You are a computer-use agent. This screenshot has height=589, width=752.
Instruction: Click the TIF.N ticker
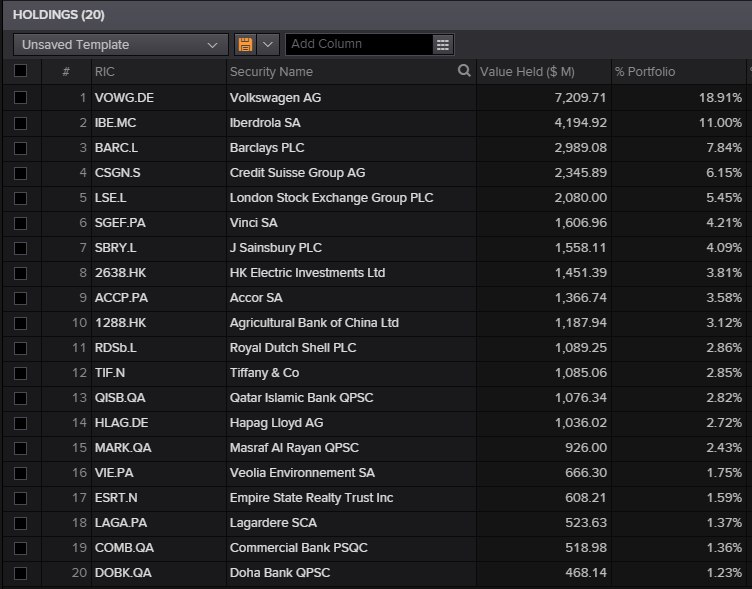click(110, 373)
